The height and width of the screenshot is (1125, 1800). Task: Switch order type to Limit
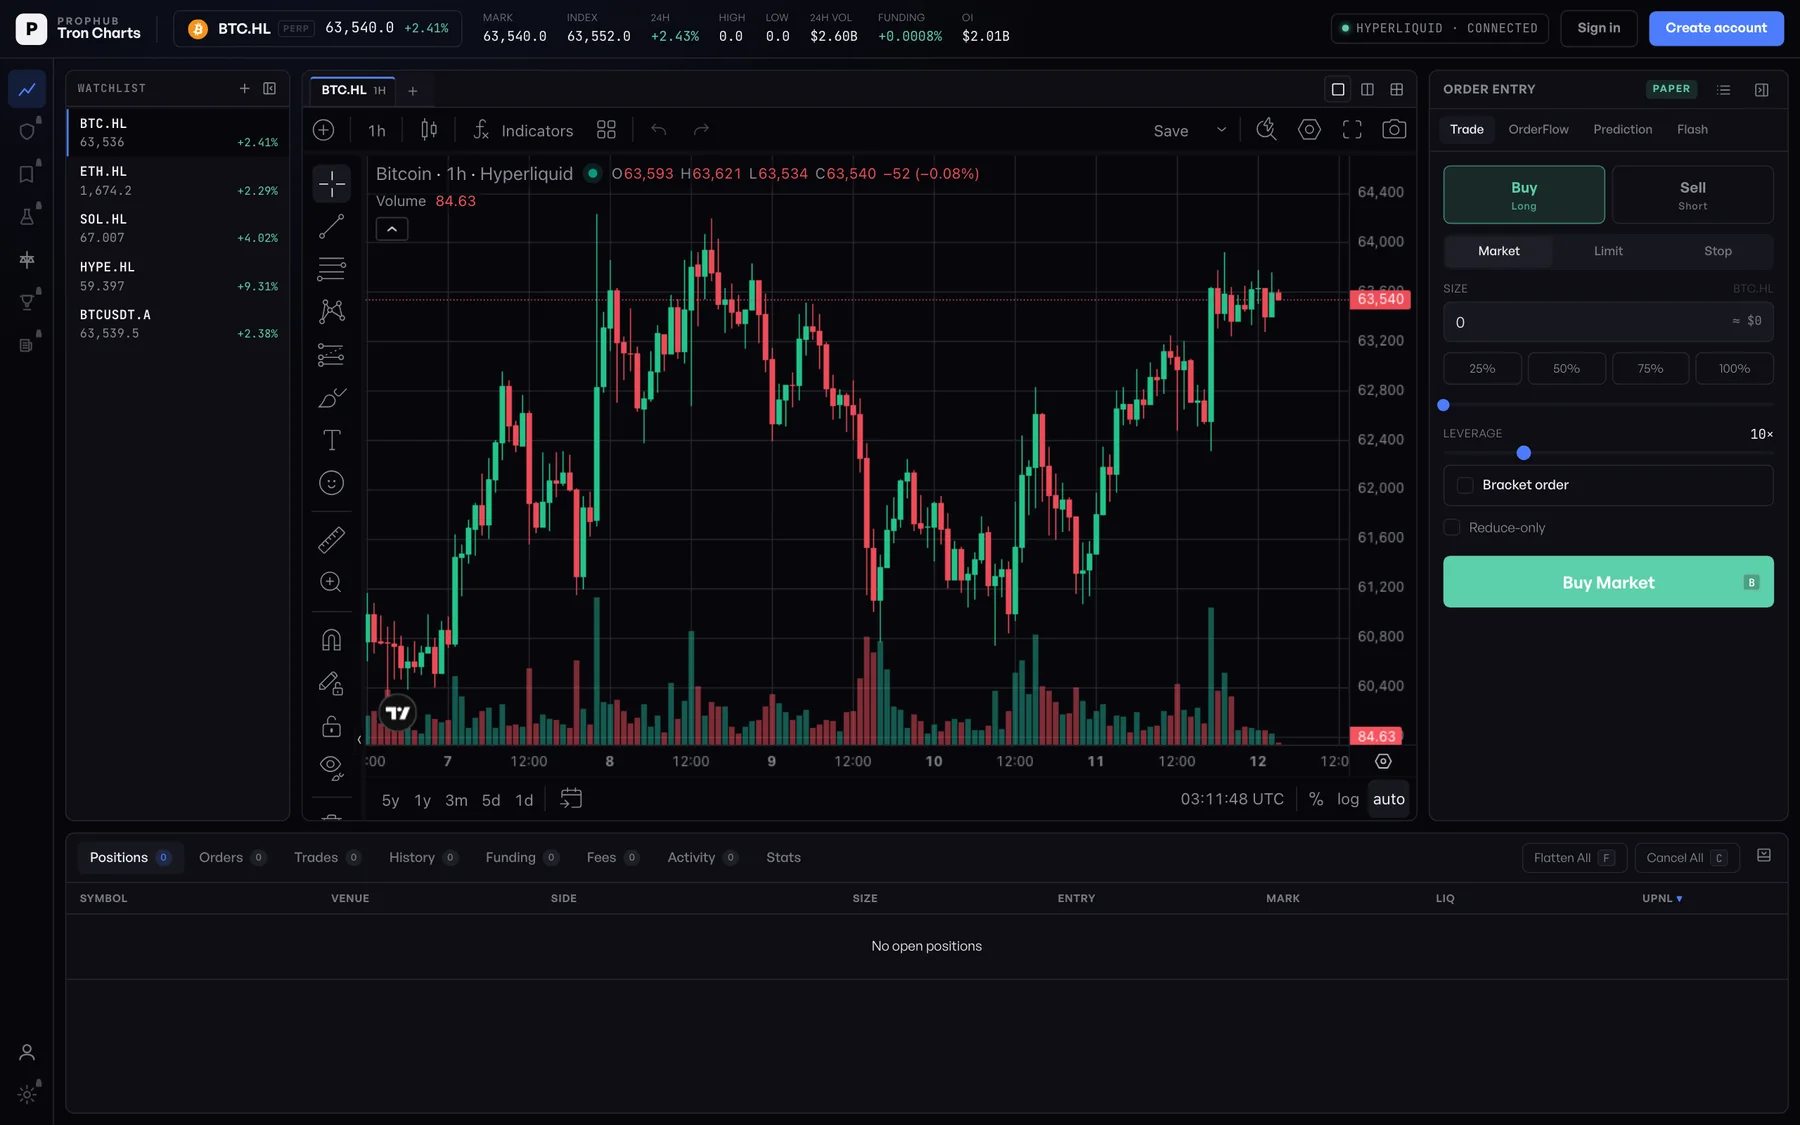tap(1608, 251)
